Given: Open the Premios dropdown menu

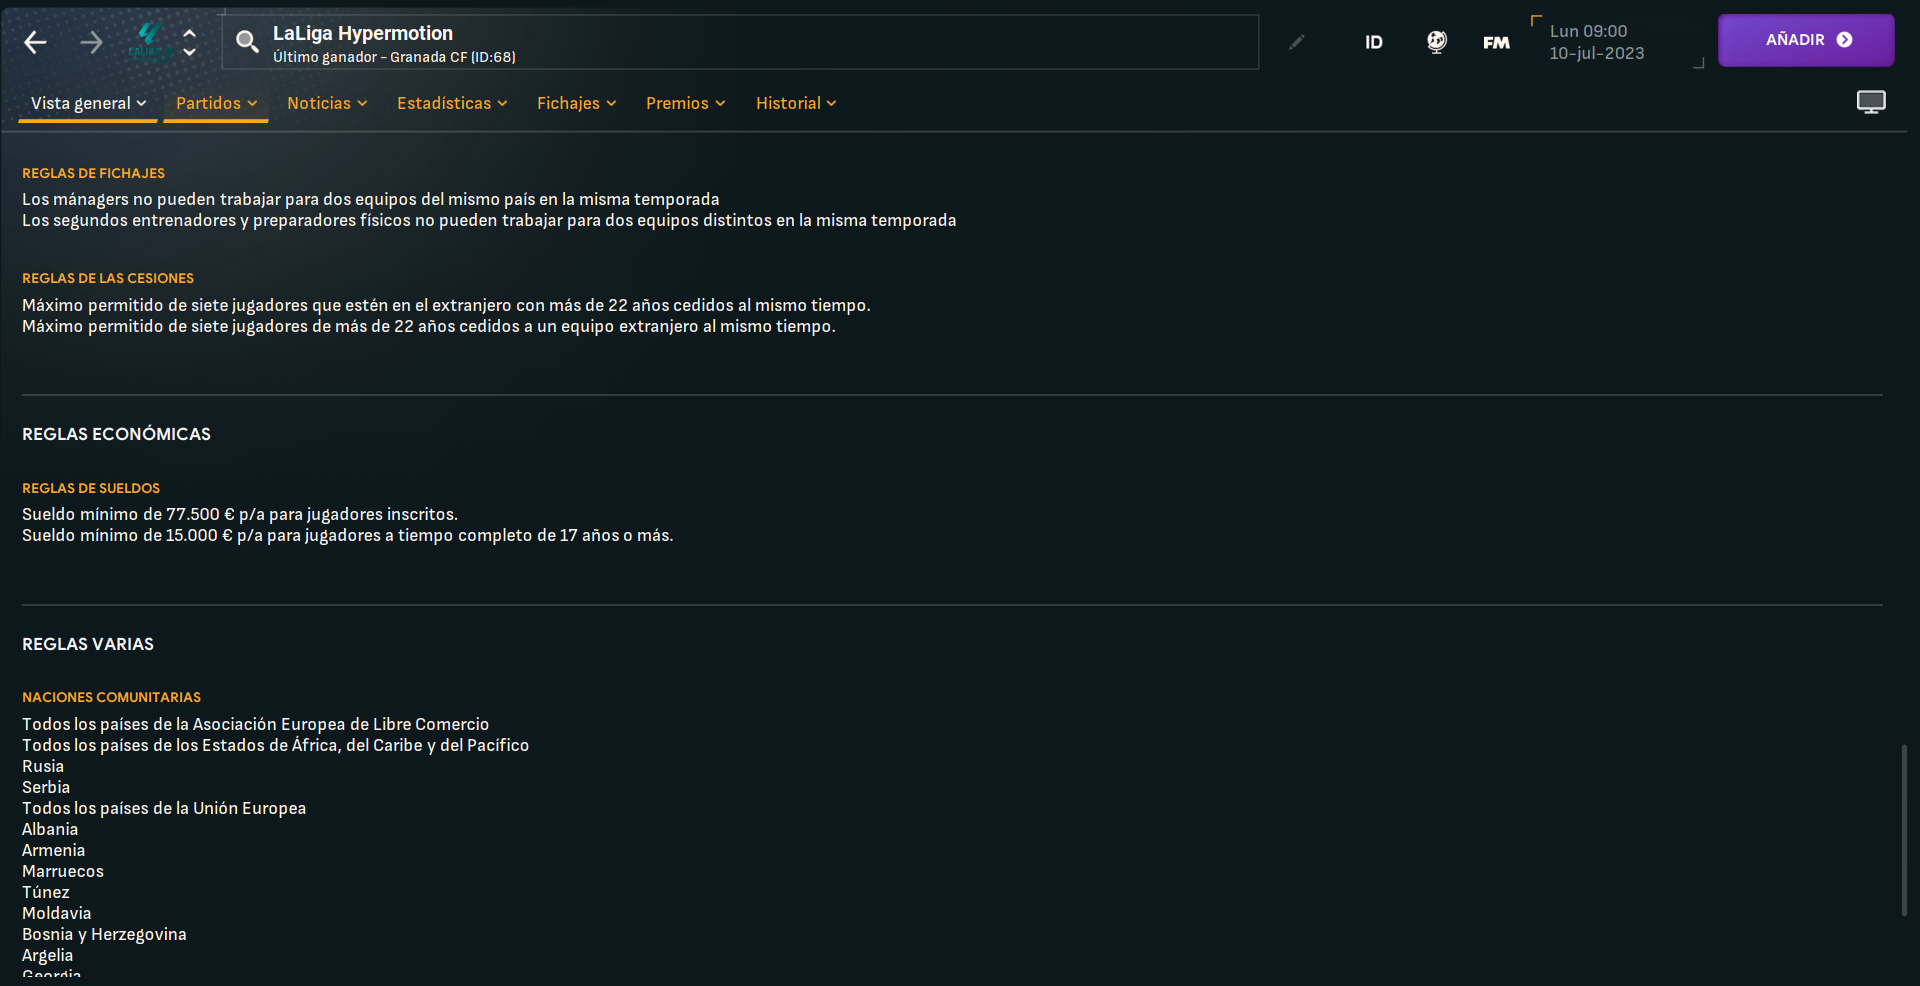Looking at the screenshot, I should (x=685, y=103).
